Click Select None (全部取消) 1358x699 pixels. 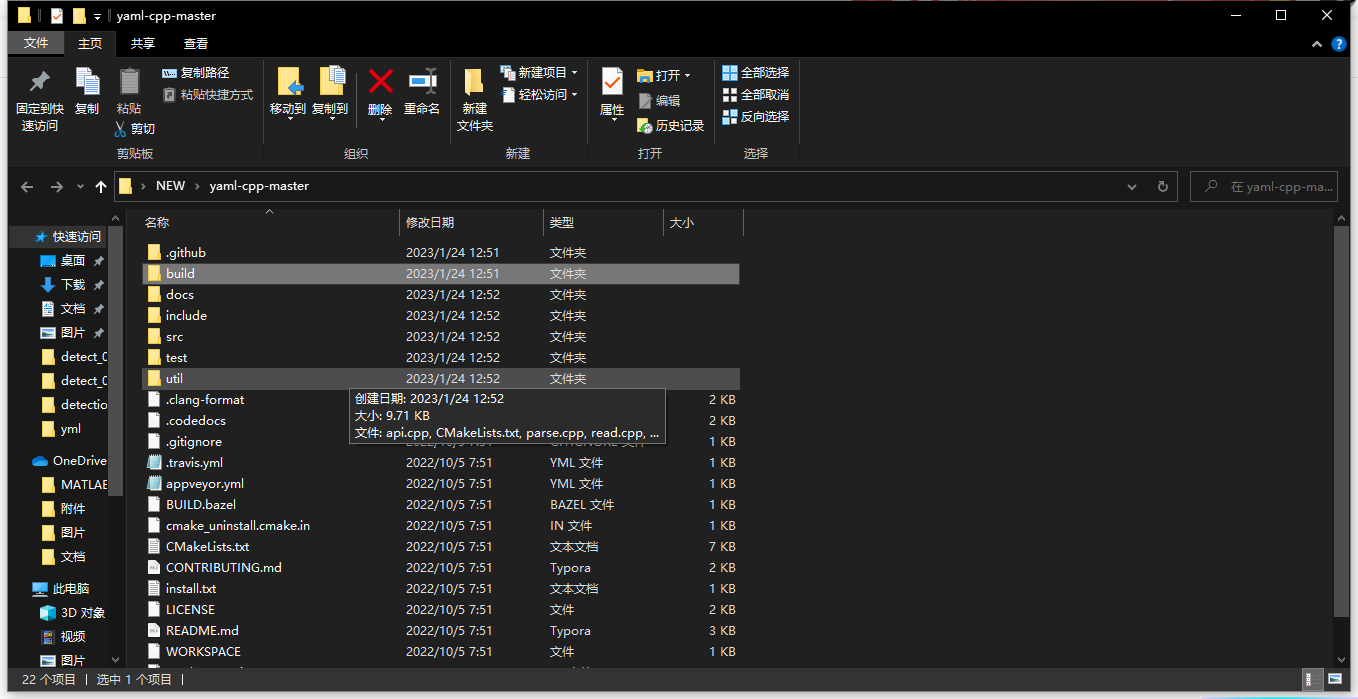pyautogui.click(x=756, y=95)
